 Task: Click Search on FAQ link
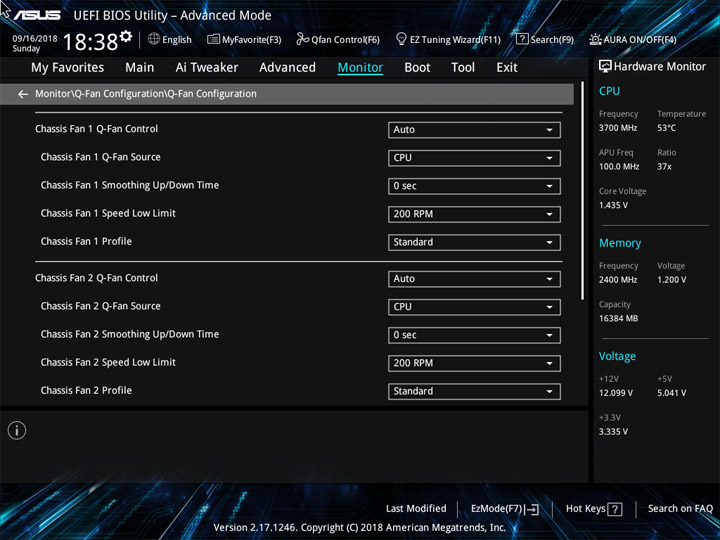point(681,509)
